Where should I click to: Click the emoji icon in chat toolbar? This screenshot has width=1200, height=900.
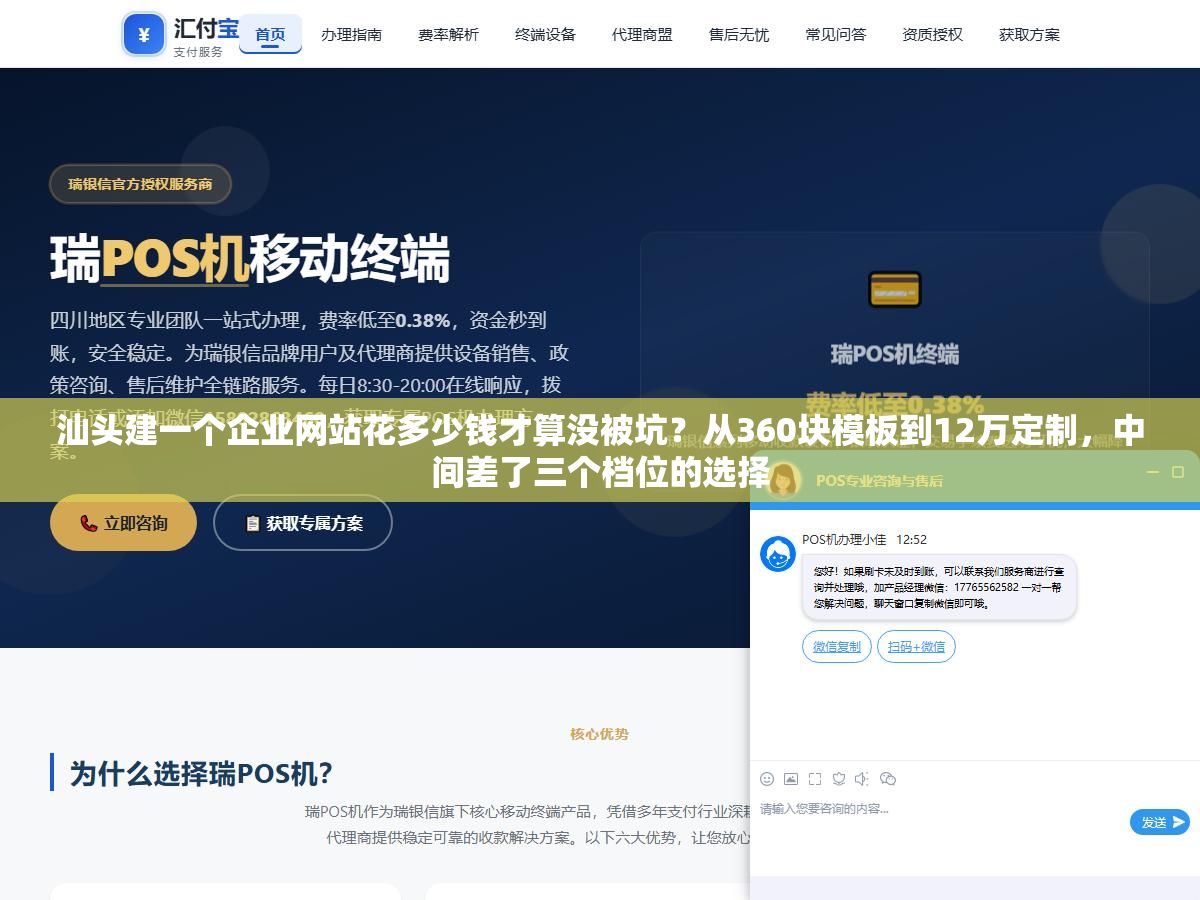click(x=767, y=779)
